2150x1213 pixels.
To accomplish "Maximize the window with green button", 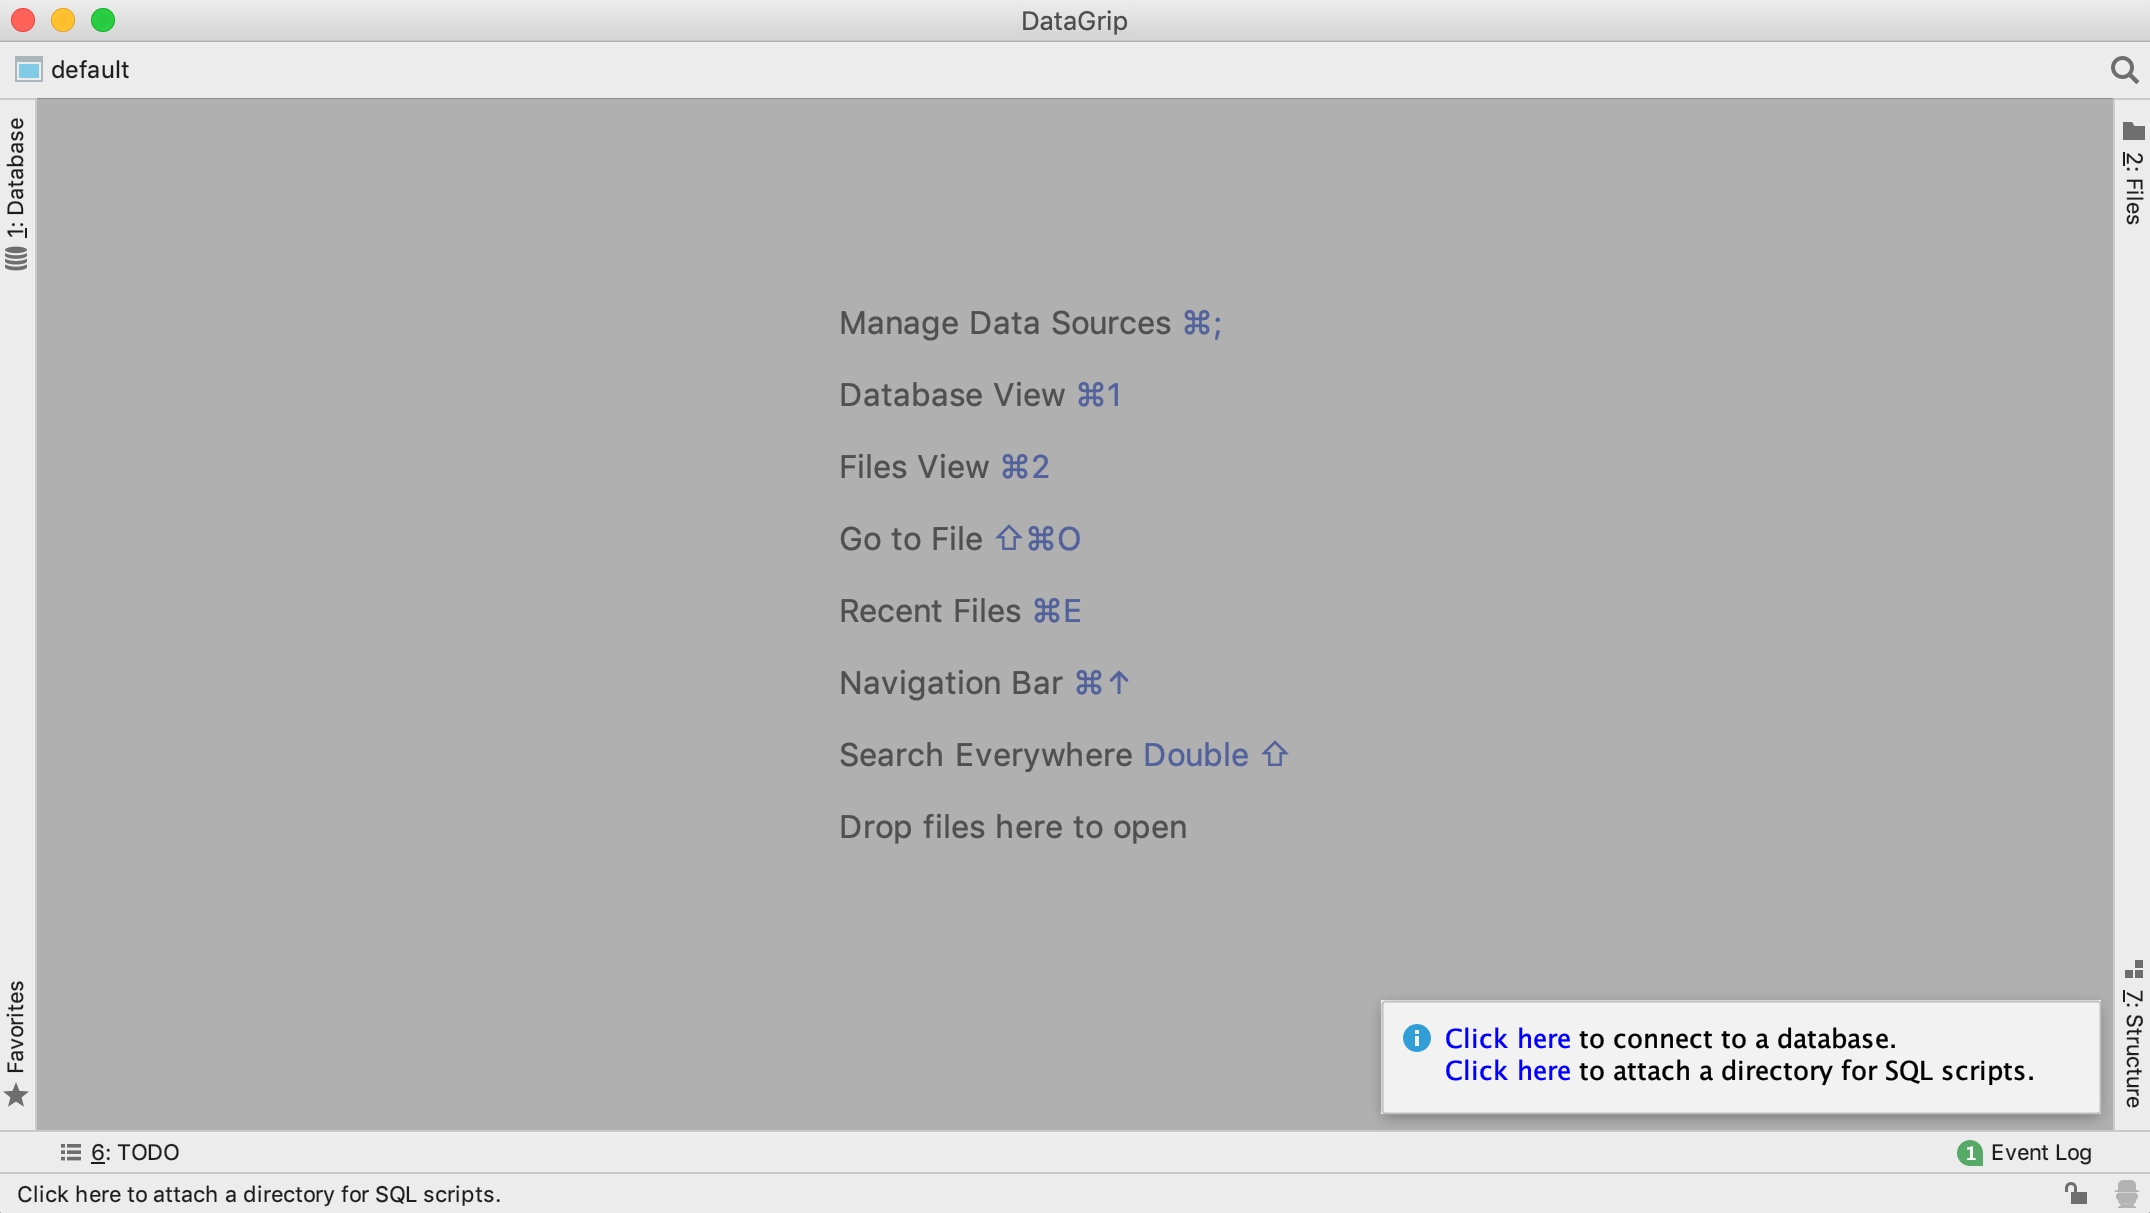I will (103, 20).
